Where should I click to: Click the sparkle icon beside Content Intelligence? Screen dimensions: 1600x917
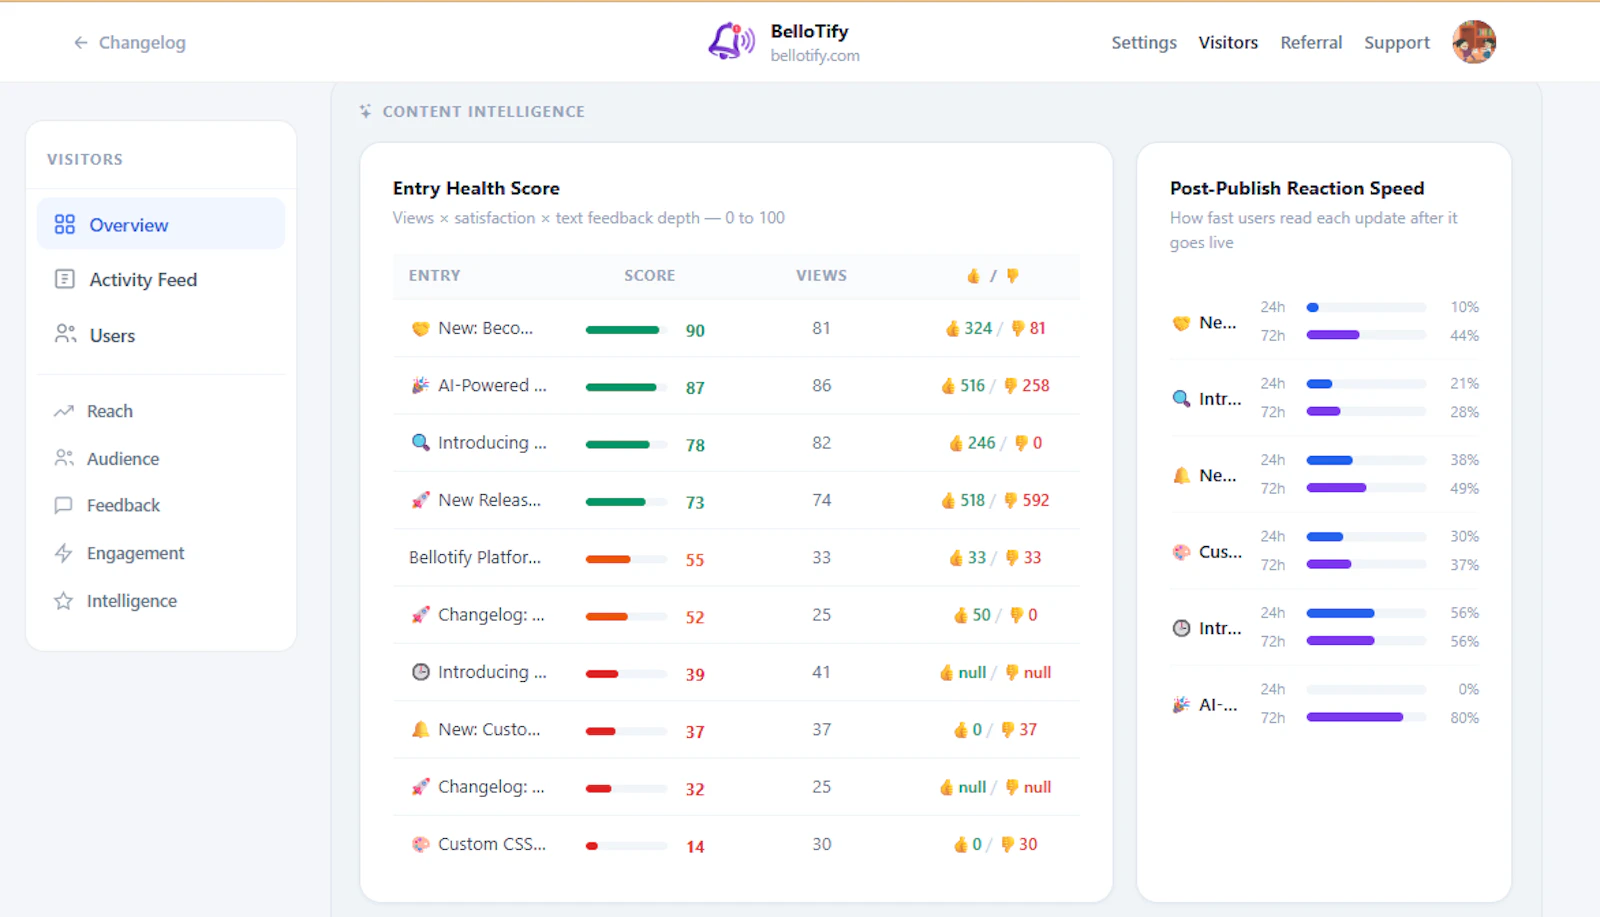tap(366, 111)
